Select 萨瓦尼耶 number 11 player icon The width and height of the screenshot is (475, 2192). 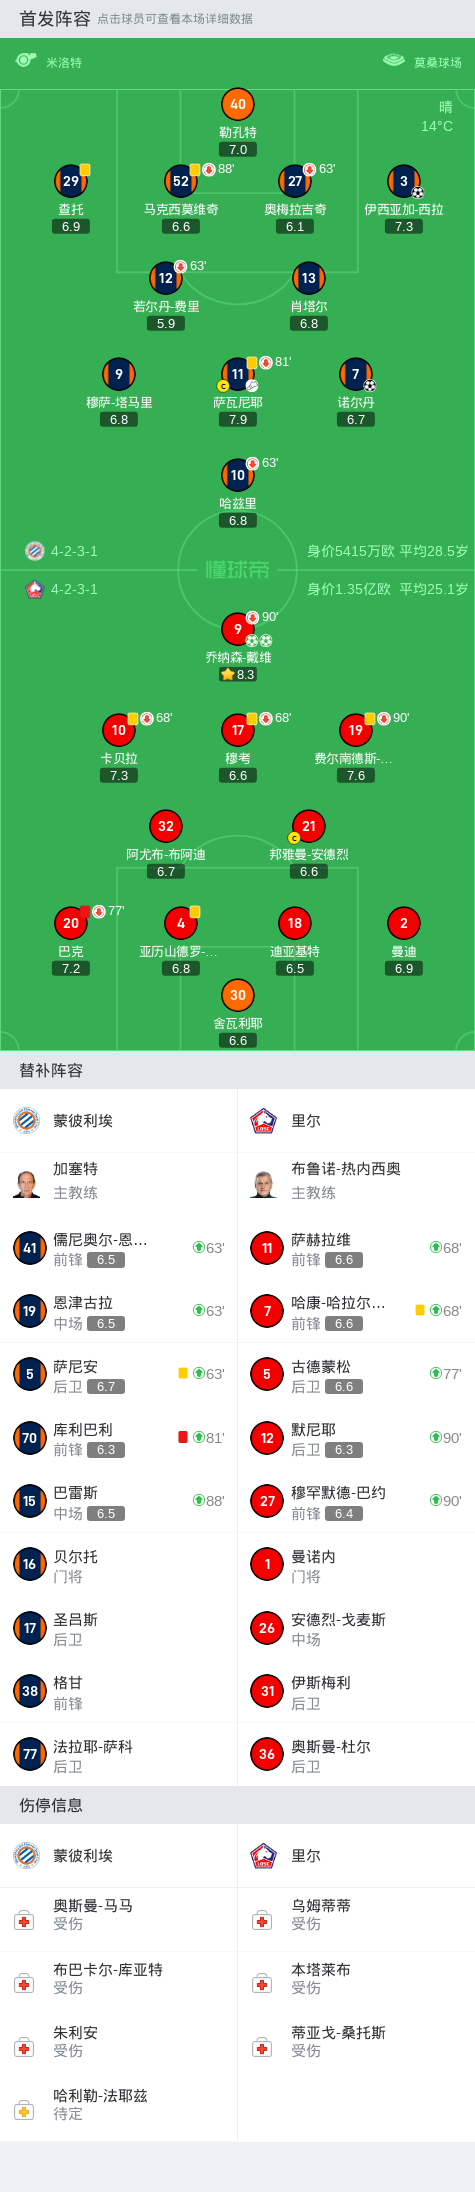point(238,374)
